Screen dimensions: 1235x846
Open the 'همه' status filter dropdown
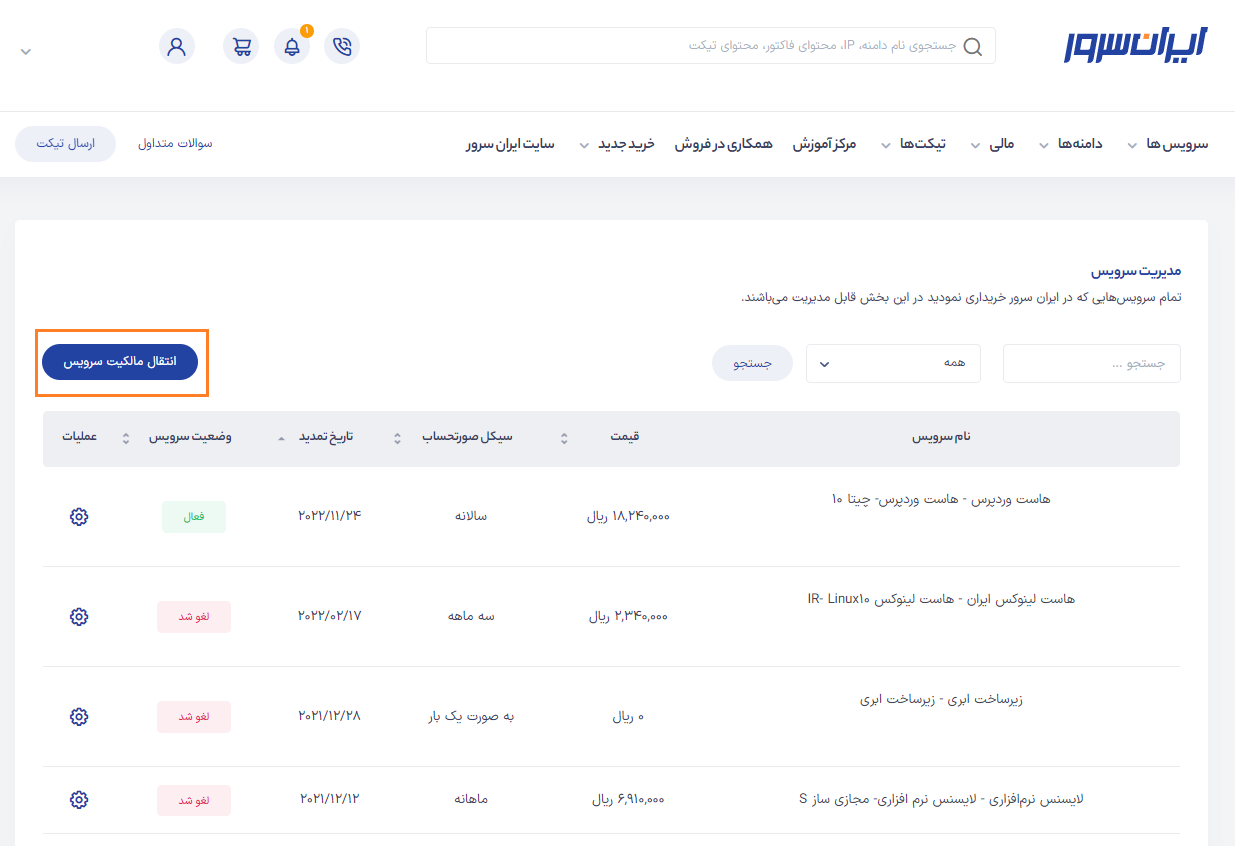click(893, 363)
